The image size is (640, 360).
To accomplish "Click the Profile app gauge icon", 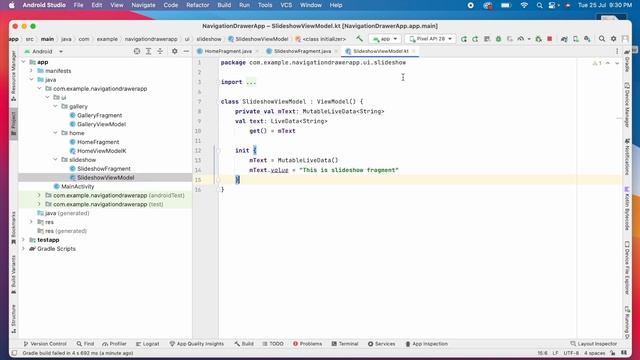I will [521, 39].
